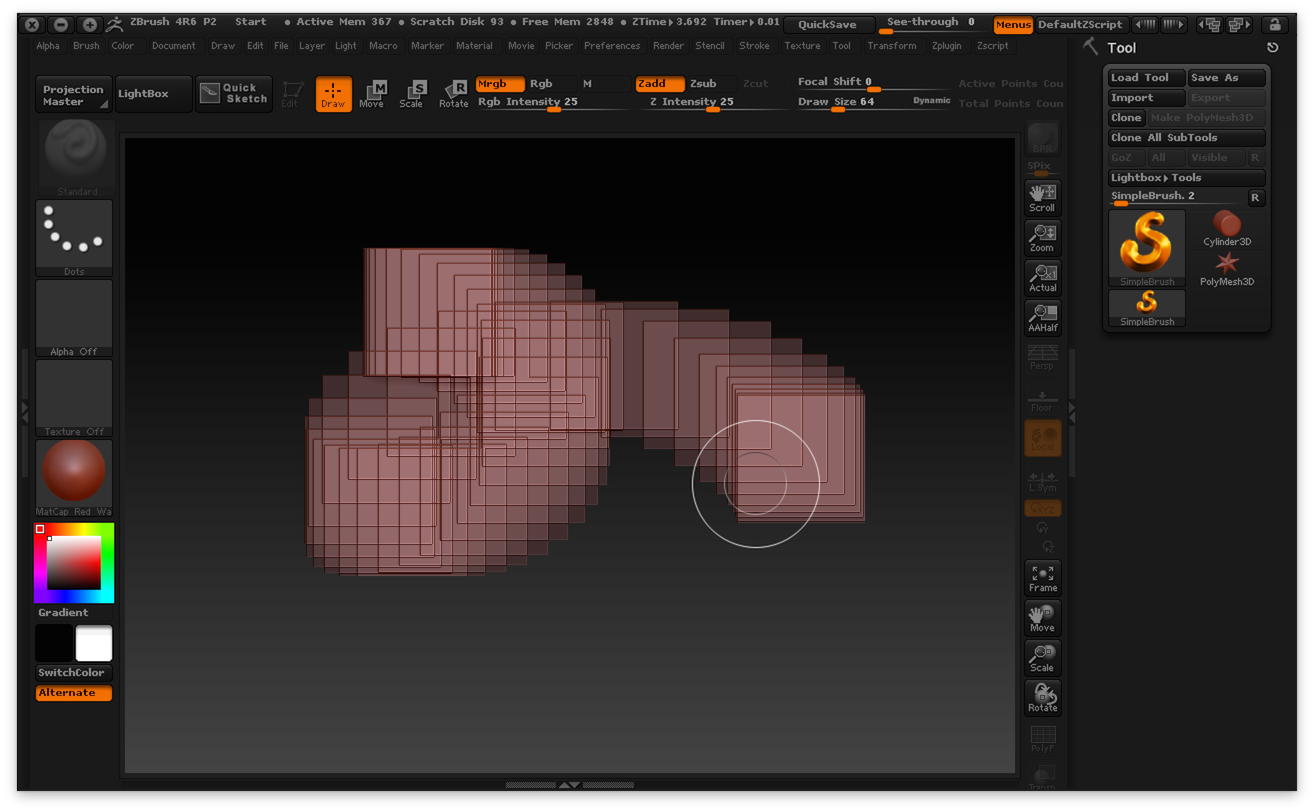This screenshot has height=812, width=1314.
Task: Adjust the Rgb Intensity slider
Action: pos(553,103)
